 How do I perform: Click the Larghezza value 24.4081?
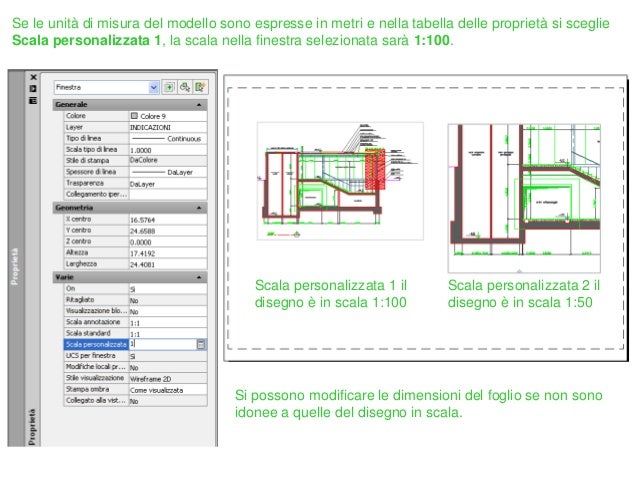pyautogui.click(x=168, y=265)
